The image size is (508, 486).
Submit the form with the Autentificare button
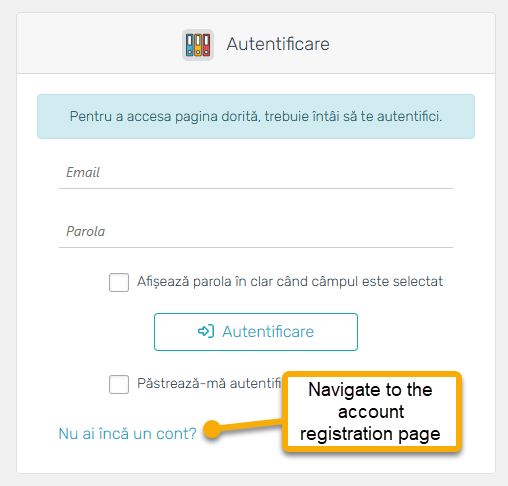[256, 332]
